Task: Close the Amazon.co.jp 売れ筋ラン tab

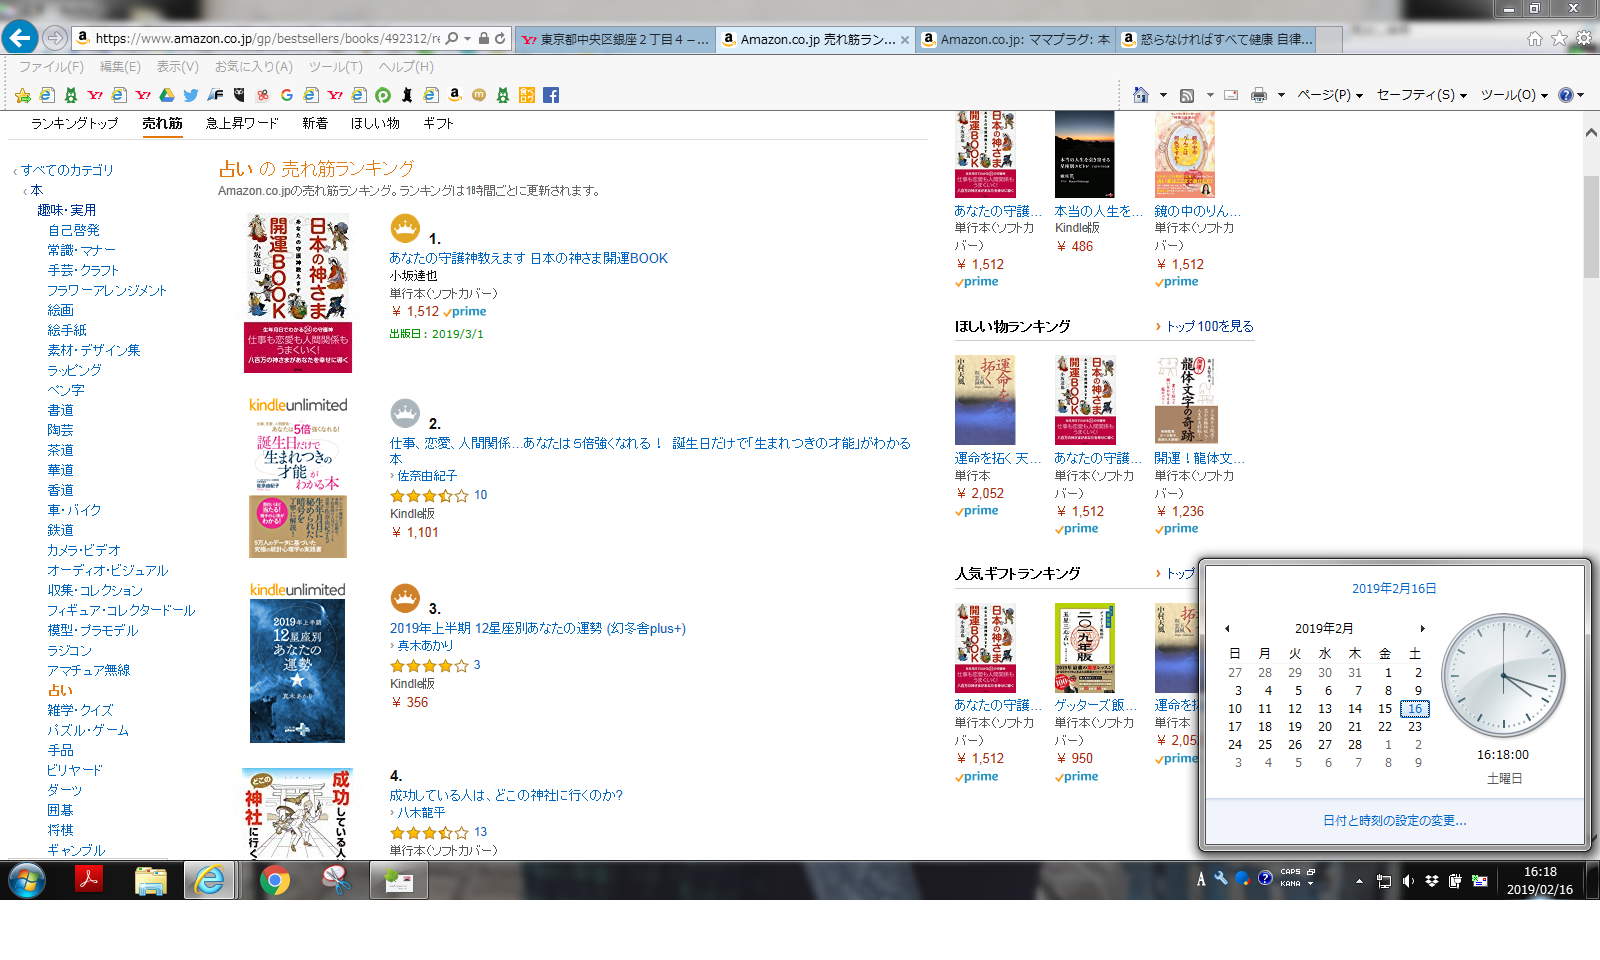Action: click(x=905, y=40)
